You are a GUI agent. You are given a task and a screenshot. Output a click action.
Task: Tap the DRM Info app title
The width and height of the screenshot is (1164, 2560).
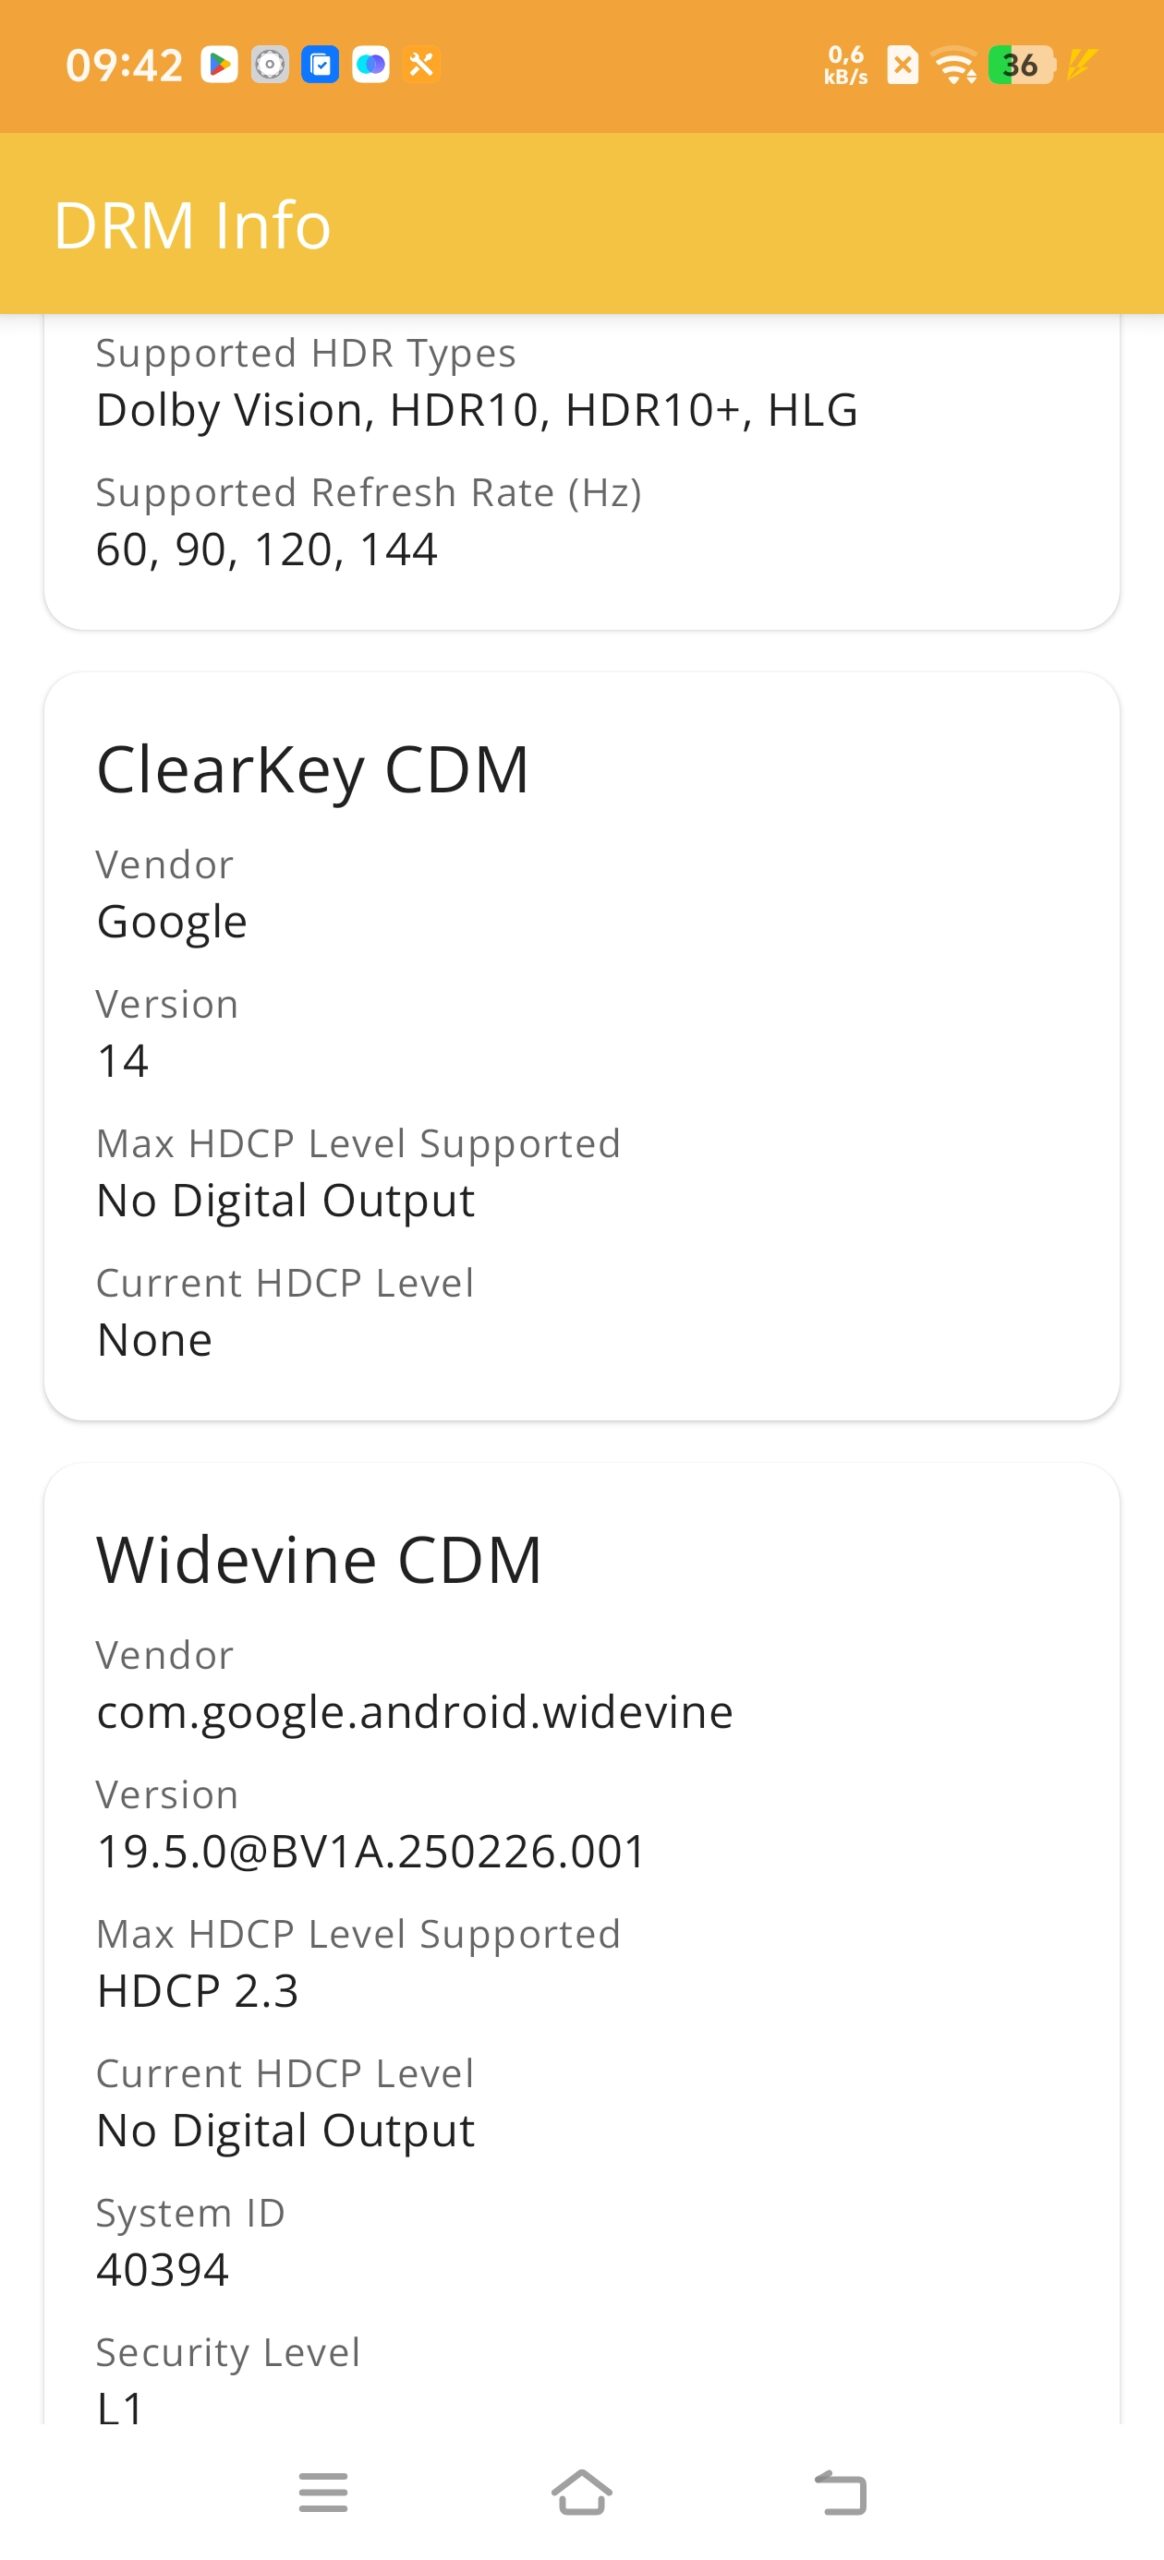pyautogui.click(x=192, y=225)
